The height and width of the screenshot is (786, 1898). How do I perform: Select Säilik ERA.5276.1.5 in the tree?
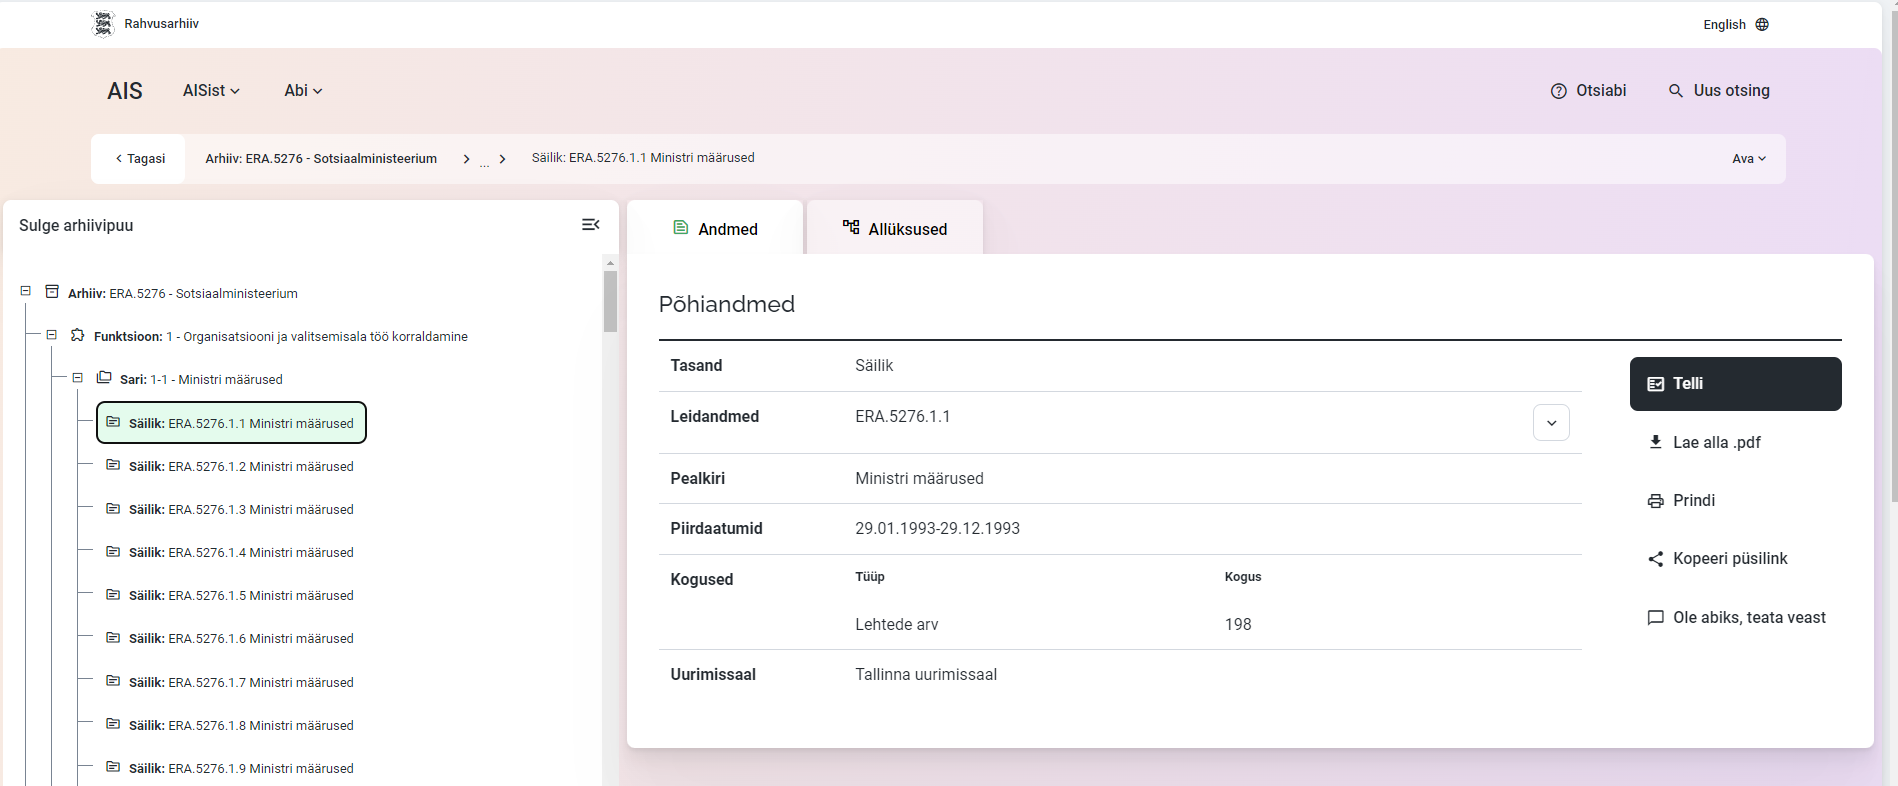tap(241, 595)
